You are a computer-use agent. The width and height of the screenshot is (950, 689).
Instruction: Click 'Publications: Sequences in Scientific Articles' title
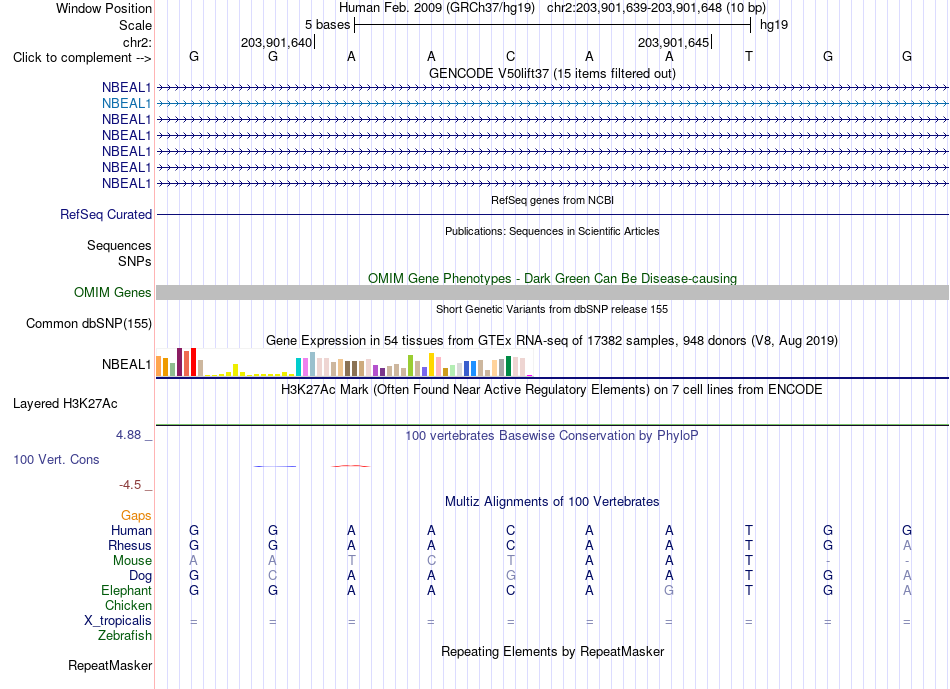pos(552,231)
